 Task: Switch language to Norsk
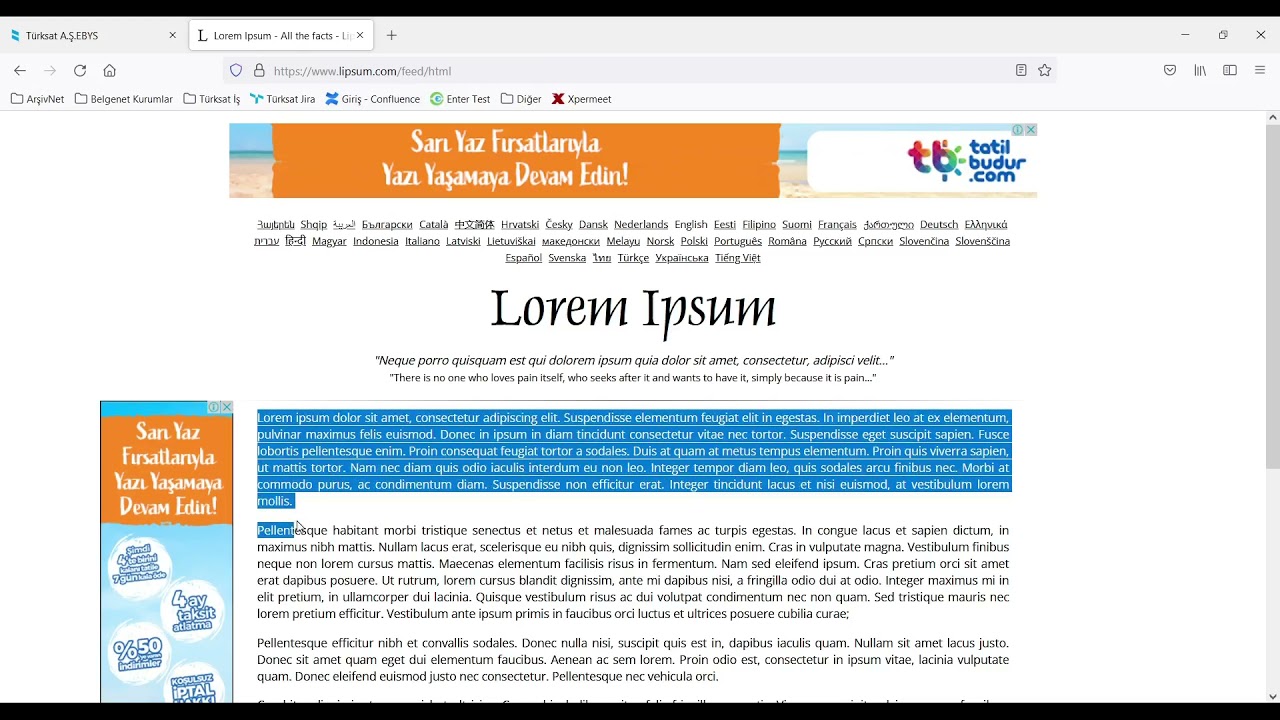pyautogui.click(x=660, y=241)
